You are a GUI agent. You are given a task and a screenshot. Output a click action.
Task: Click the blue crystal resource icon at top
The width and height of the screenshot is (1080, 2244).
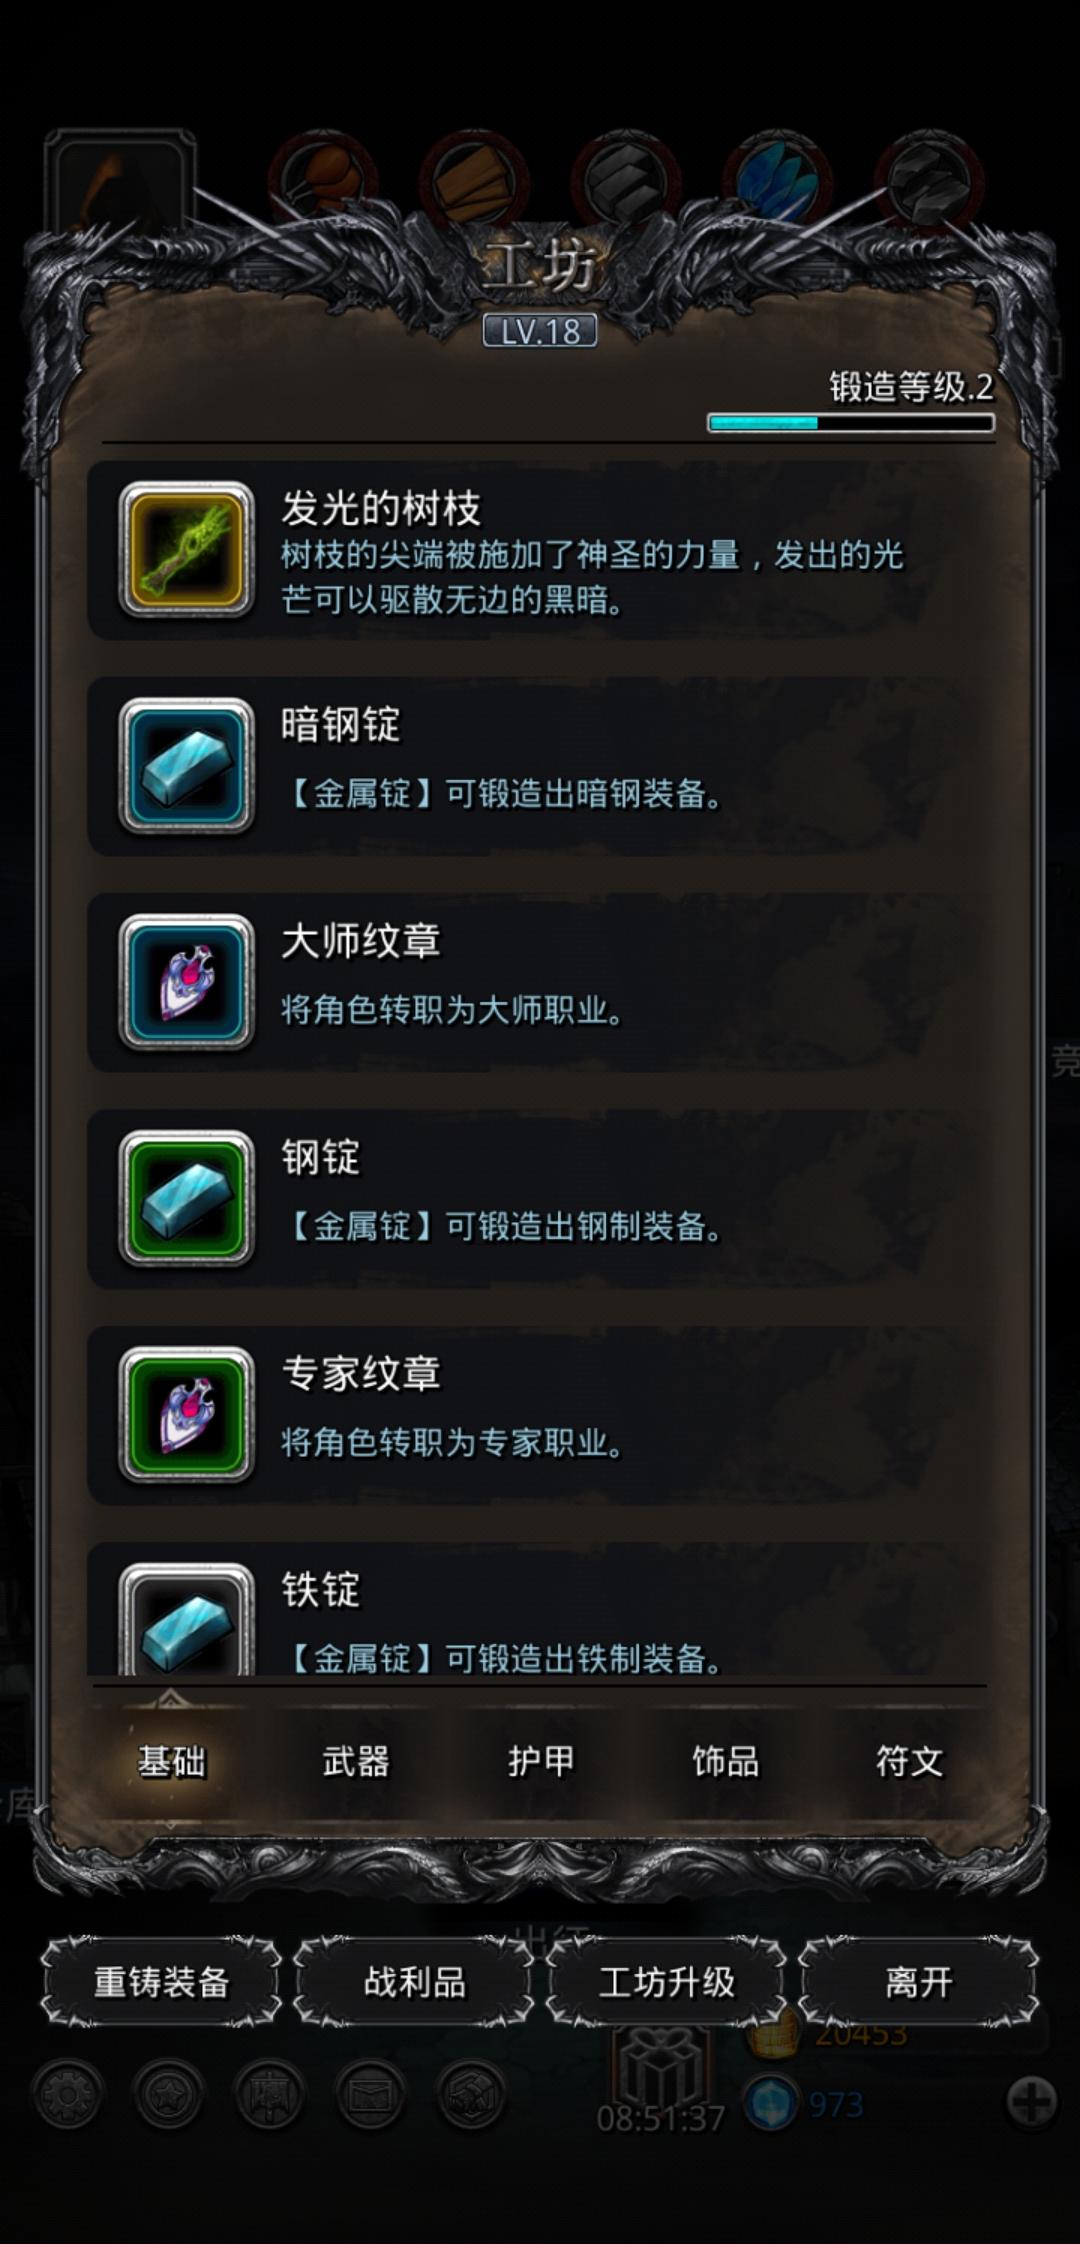point(778,180)
